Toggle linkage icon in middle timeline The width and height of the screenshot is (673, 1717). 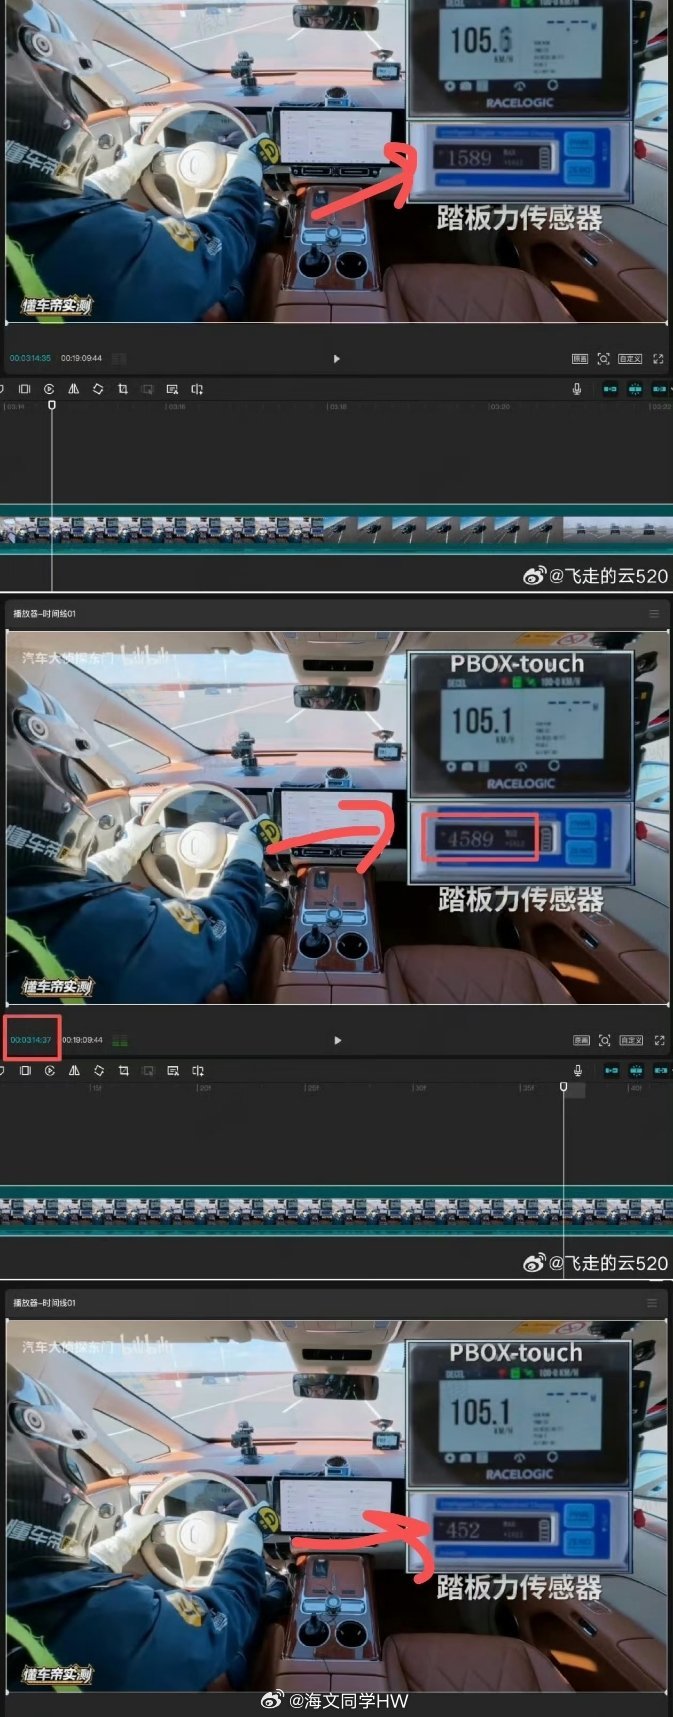(661, 1071)
